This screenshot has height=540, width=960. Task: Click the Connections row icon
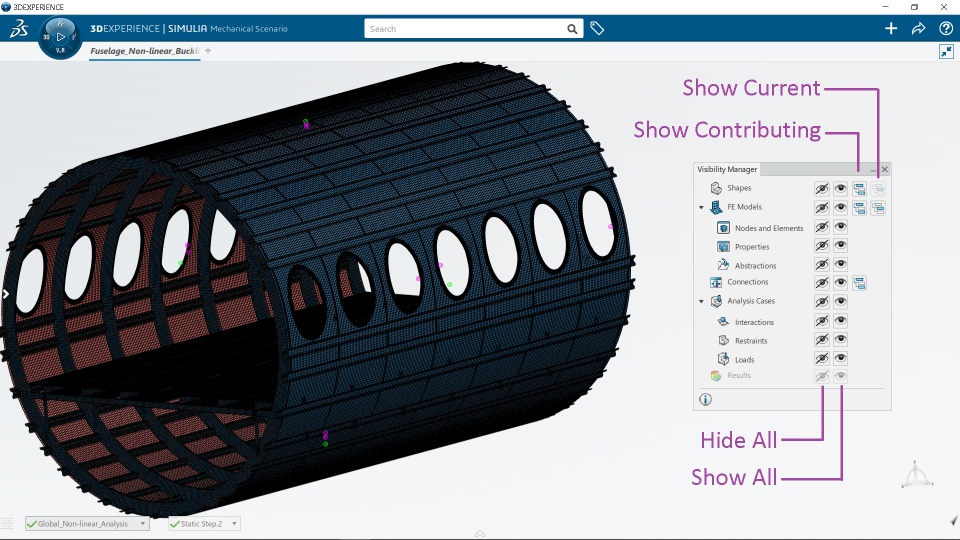click(716, 282)
